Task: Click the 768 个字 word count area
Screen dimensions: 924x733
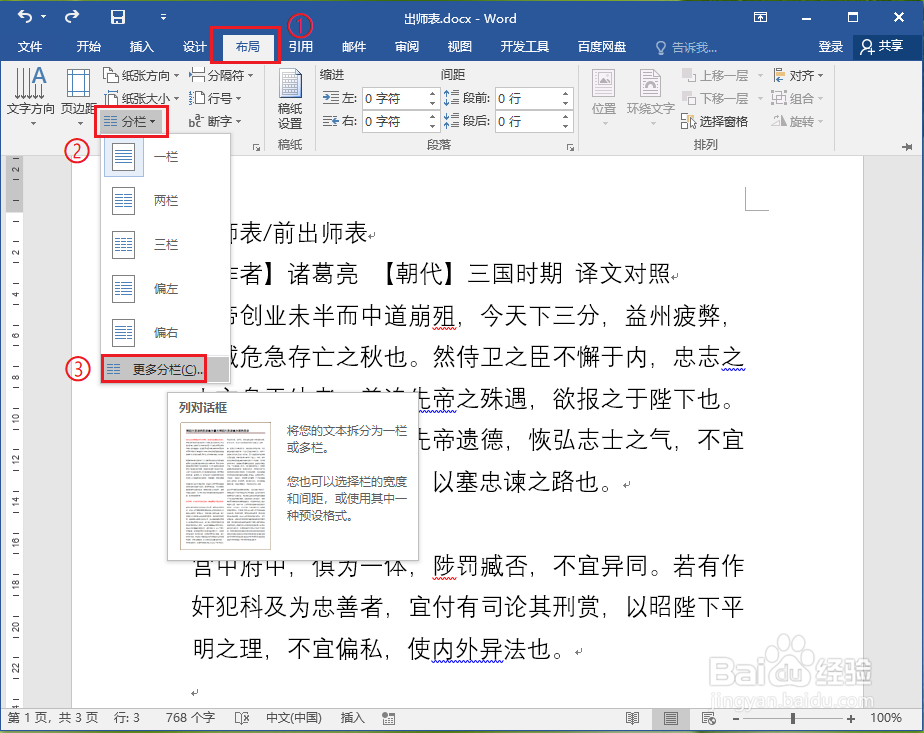Action: pyautogui.click(x=190, y=718)
